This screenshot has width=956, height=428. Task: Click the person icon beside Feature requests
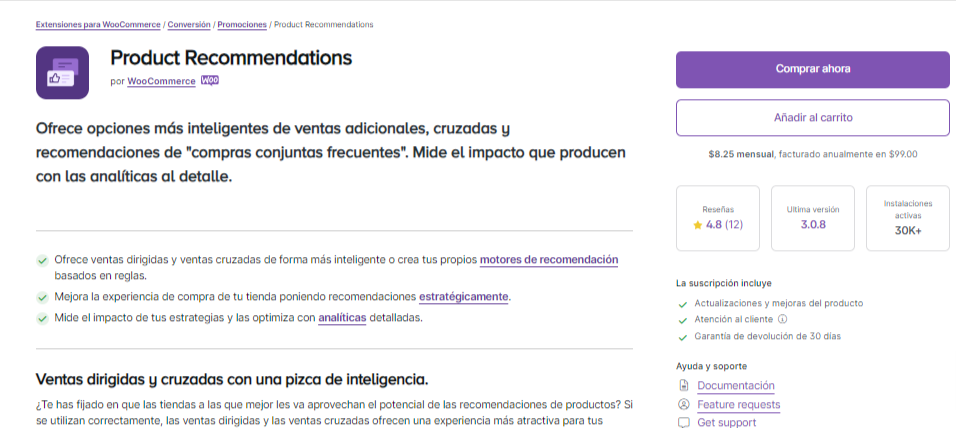tap(684, 404)
